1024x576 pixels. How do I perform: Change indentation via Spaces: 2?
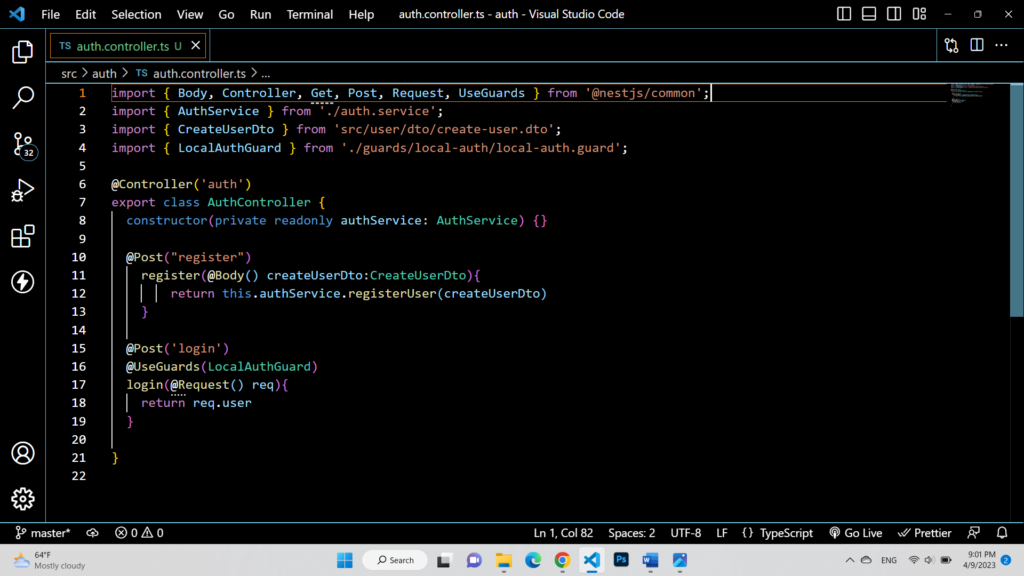click(632, 533)
